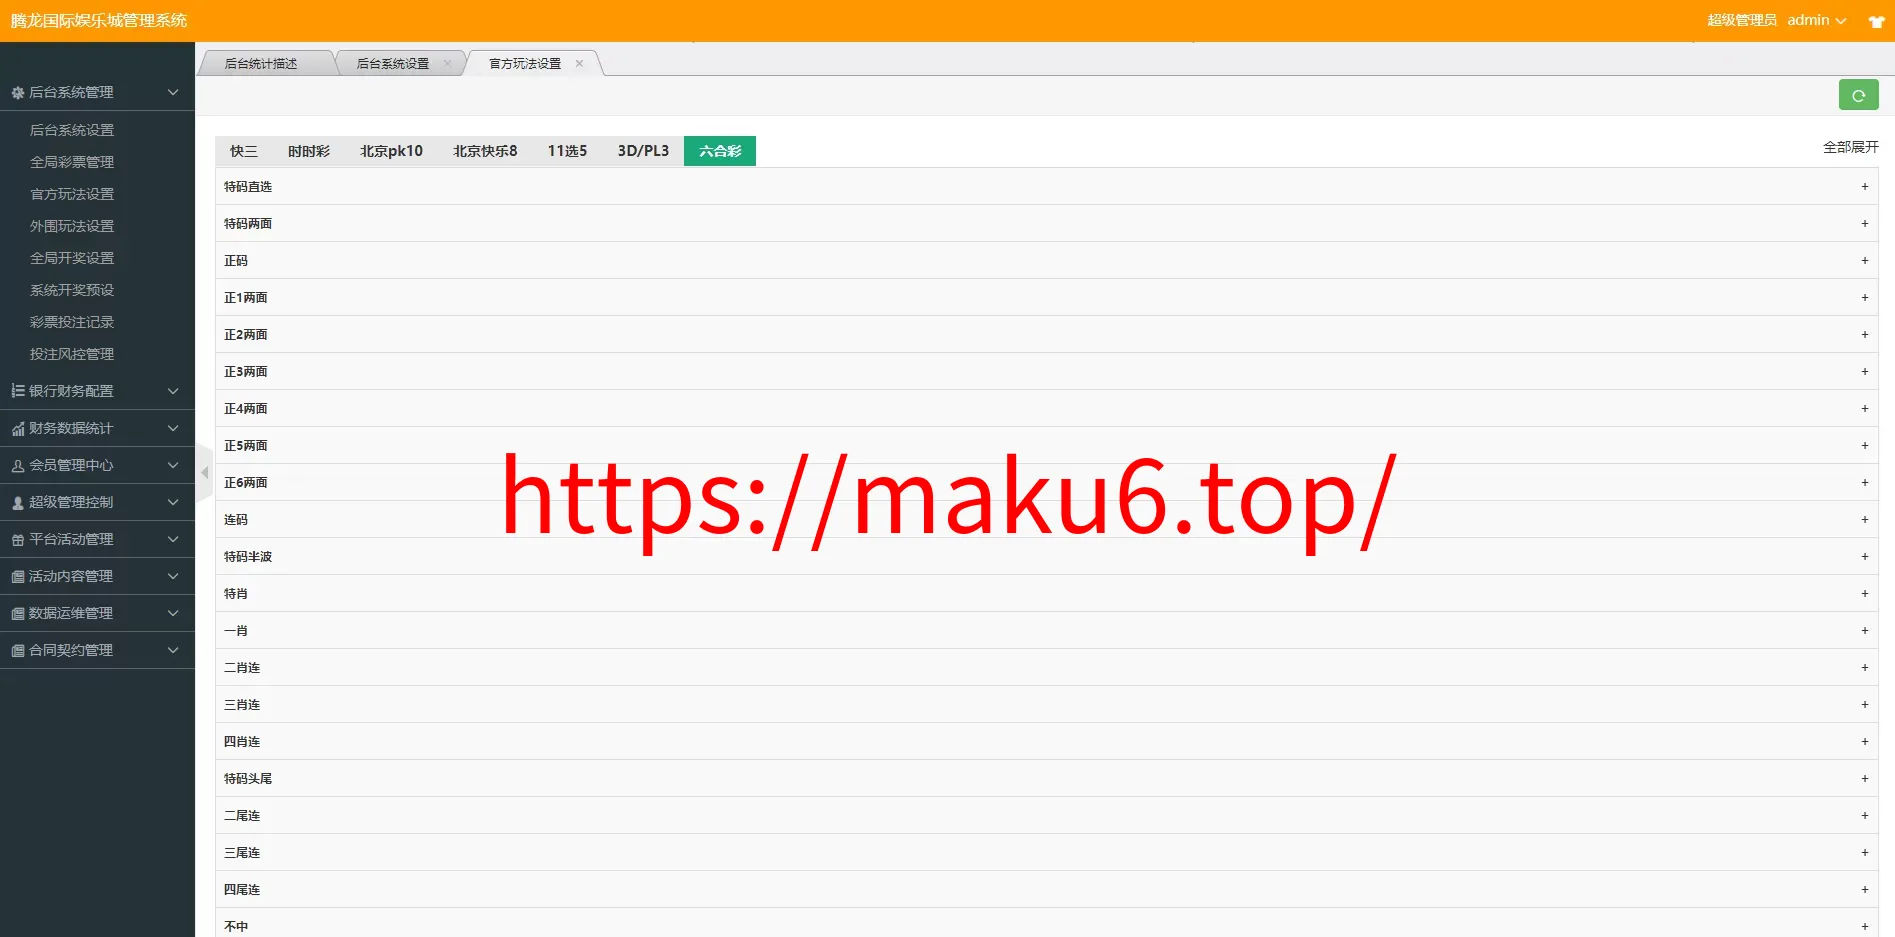
Task: Expand the 特码两面 row with plus
Action: (x=1865, y=223)
